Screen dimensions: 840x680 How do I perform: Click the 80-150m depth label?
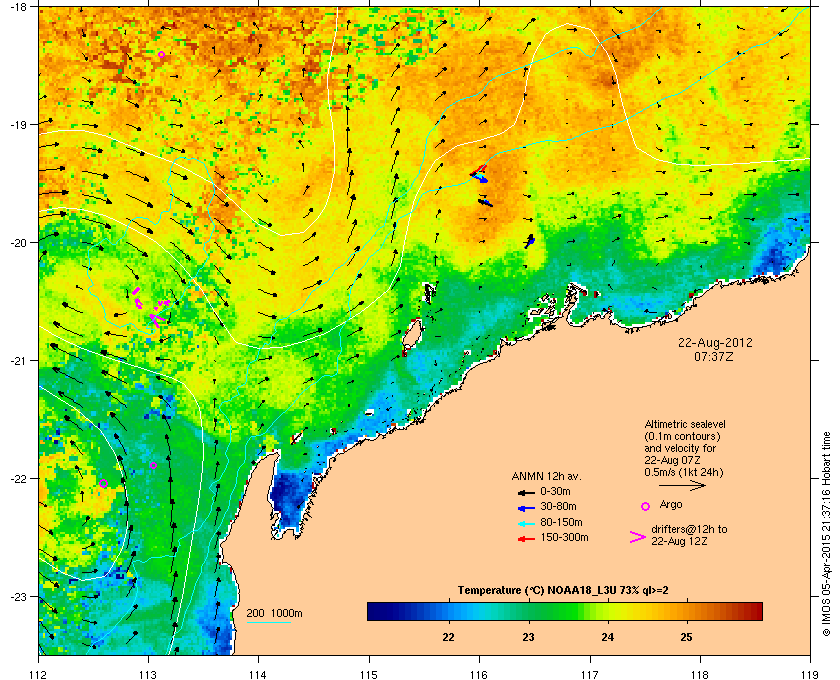pos(561,522)
